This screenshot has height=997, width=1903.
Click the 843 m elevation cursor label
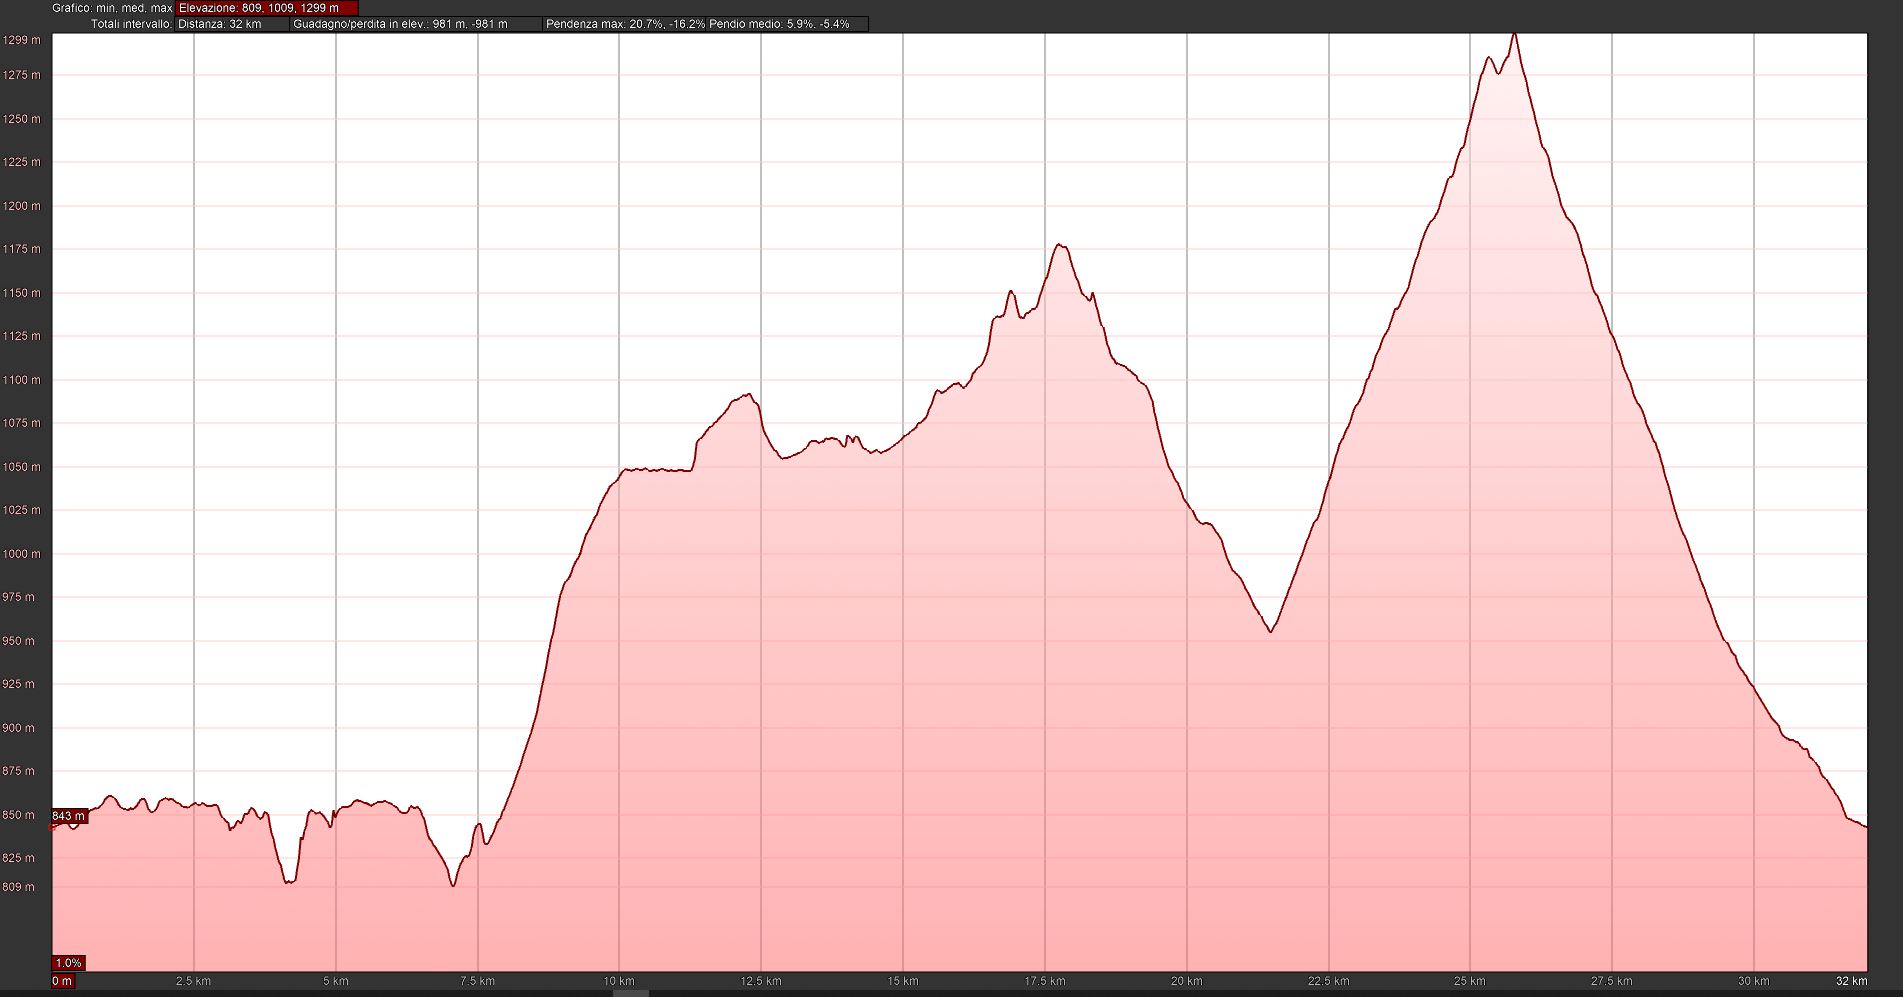[x=69, y=817]
